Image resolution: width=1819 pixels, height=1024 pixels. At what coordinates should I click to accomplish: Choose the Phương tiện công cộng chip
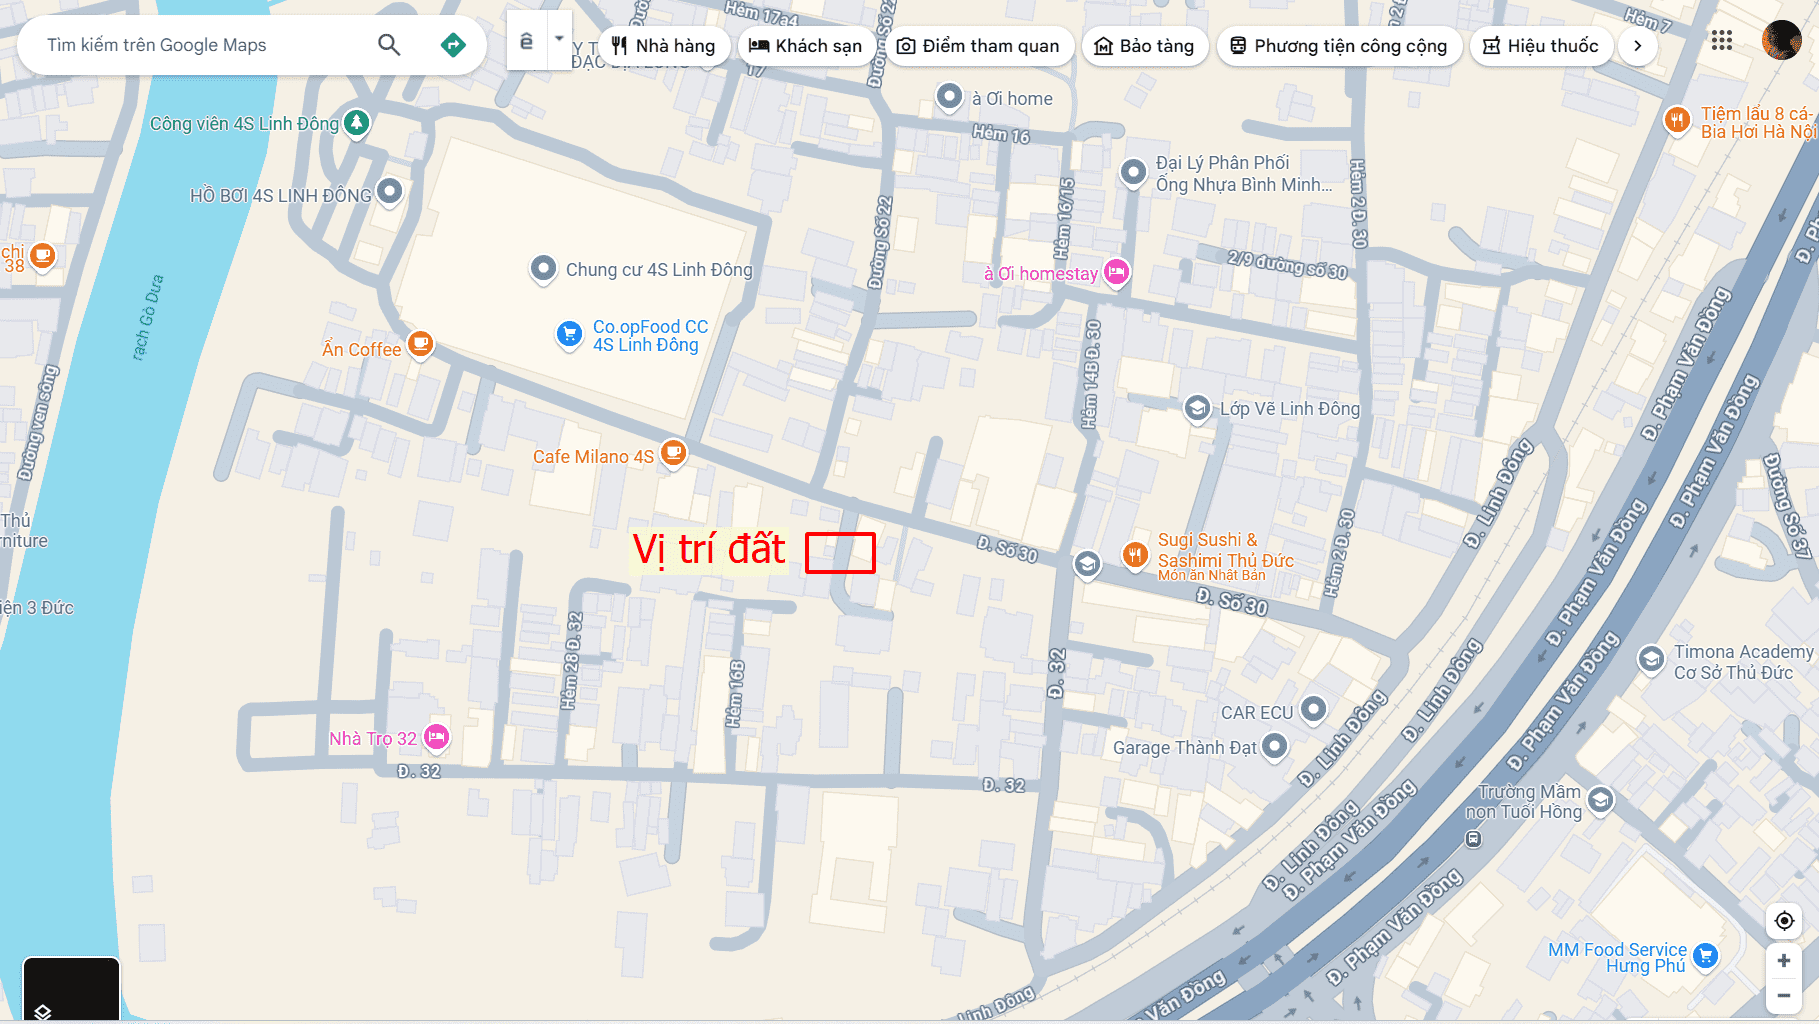[x=1339, y=46]
